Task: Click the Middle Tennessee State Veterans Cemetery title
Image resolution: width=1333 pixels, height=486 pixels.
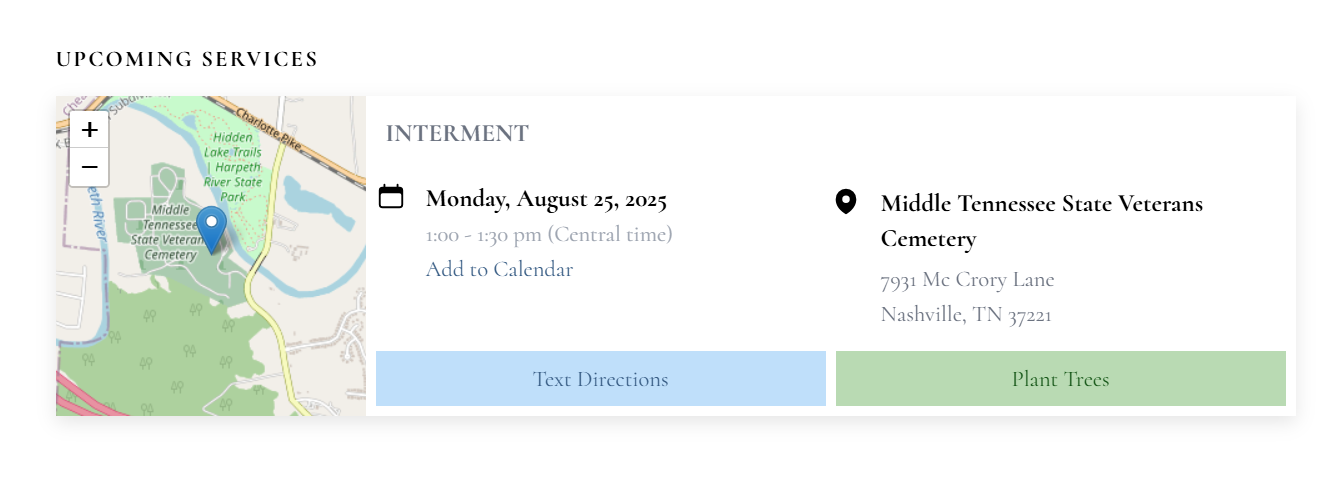Action: pos(1042,221)
